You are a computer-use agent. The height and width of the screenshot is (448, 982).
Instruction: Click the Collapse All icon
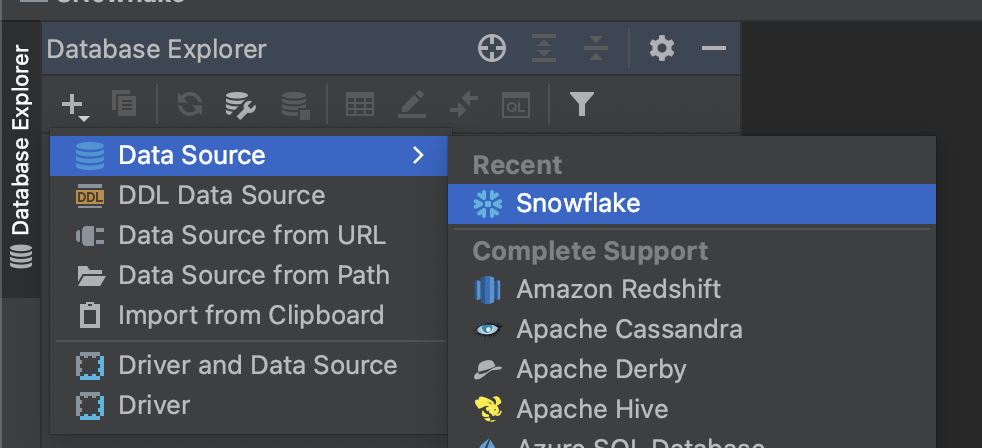(x=596, y=48)
